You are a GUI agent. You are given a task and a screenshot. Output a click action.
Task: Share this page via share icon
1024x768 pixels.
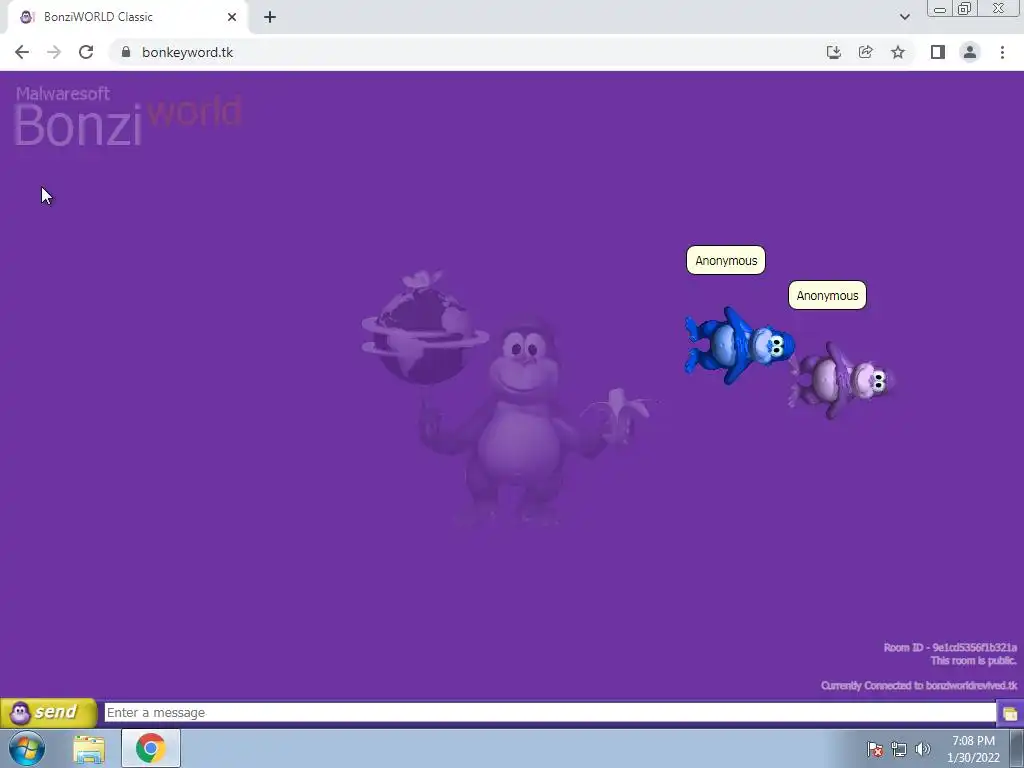click(865, 52)
